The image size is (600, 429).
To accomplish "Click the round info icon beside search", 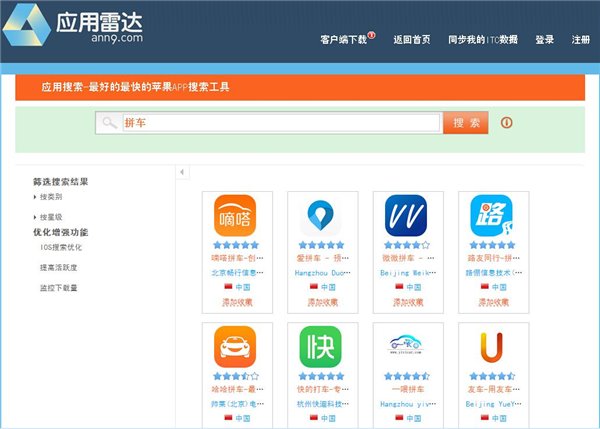I will (x=506, y=122).
